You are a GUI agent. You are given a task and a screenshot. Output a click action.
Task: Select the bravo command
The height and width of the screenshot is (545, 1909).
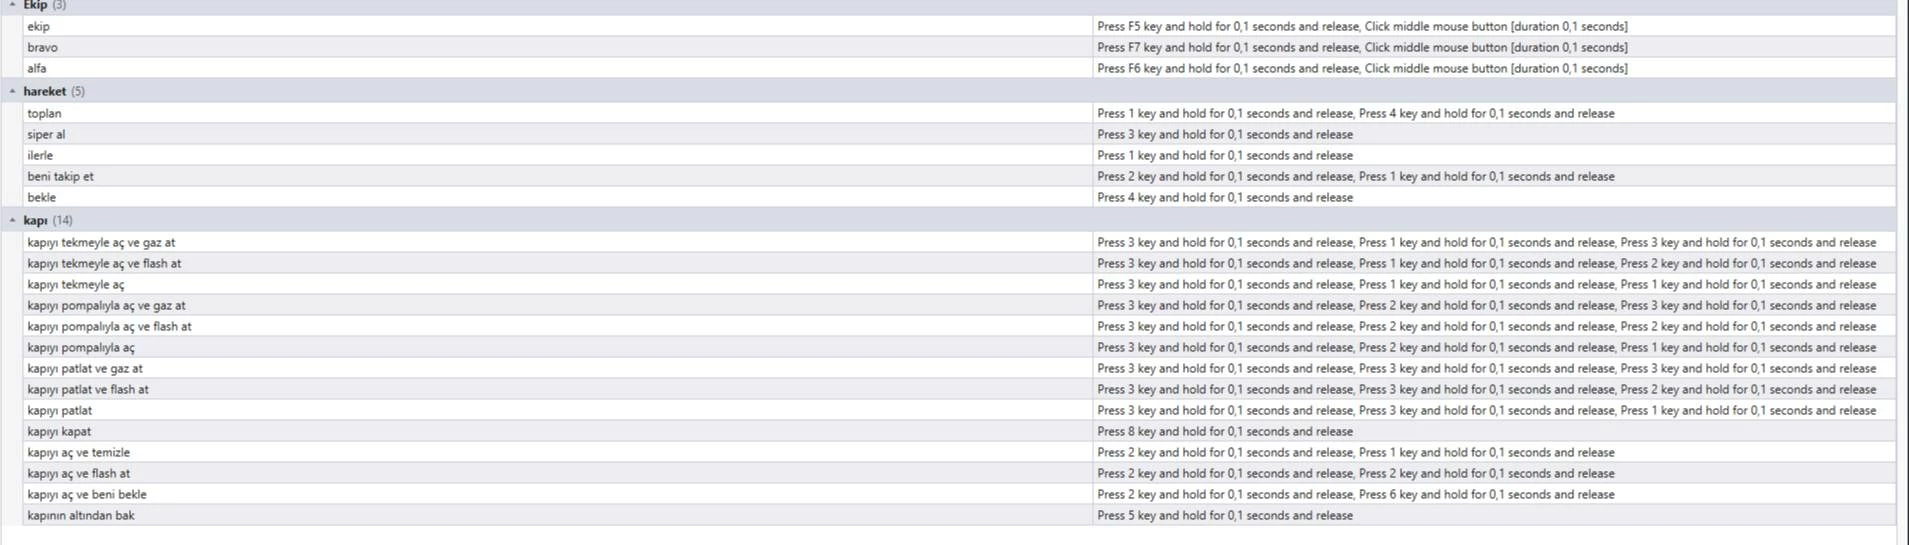[42, 47]
